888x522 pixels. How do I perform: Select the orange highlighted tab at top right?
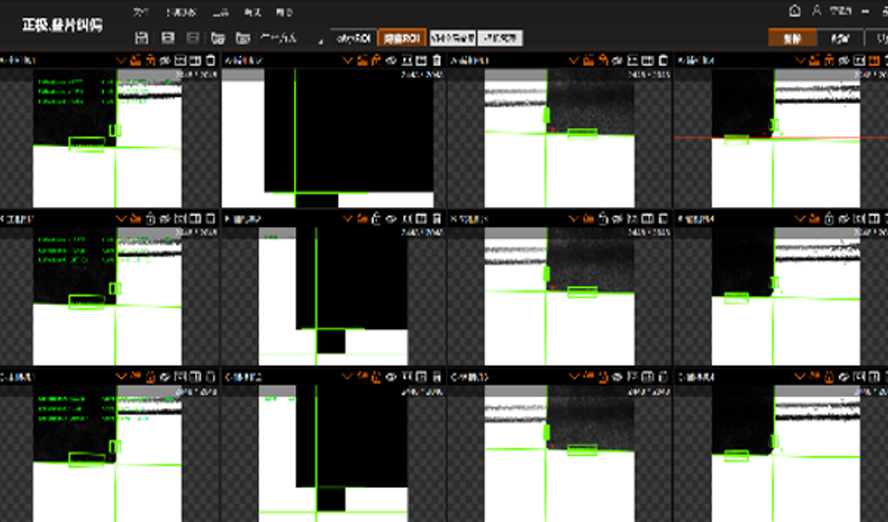792,38
